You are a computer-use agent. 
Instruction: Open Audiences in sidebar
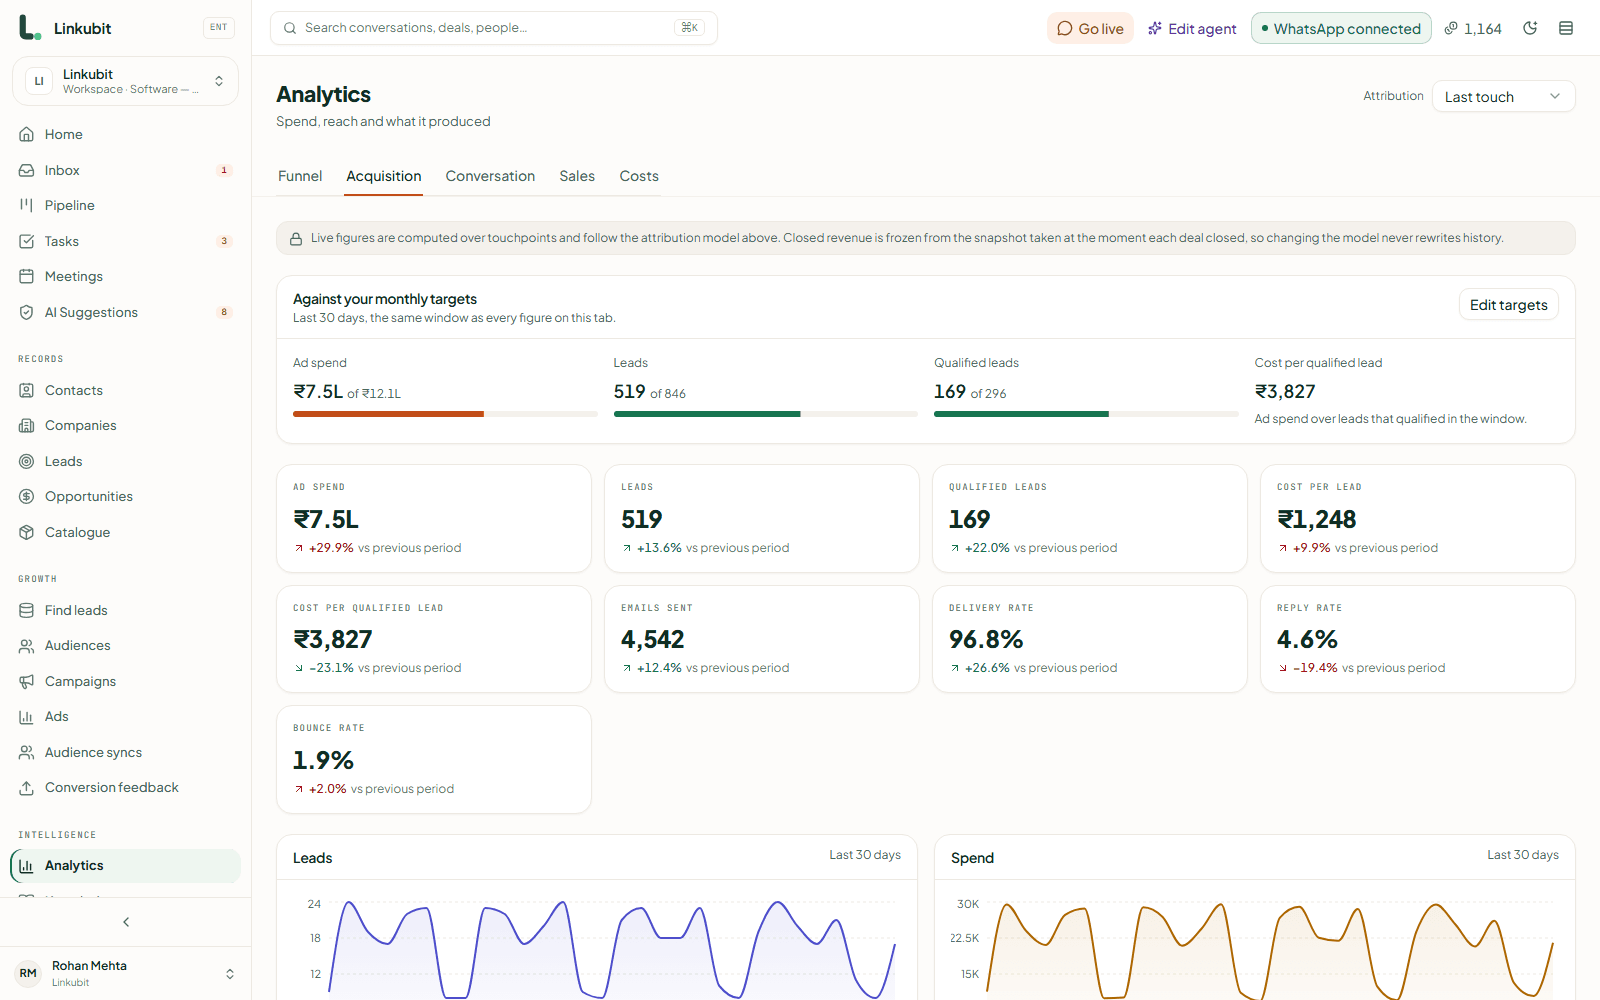click(x=125, y=645)
